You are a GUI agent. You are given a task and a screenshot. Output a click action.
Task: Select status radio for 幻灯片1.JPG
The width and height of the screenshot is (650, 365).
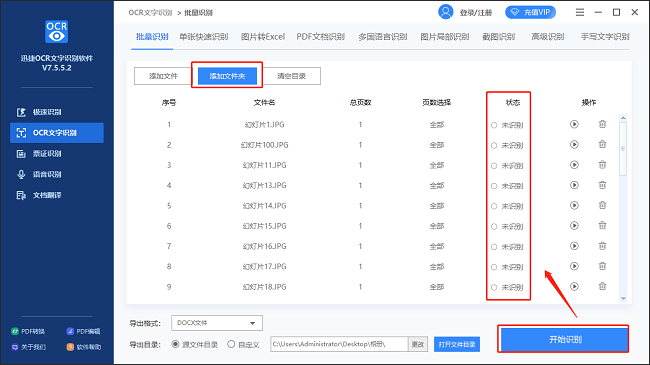[494, 125]
